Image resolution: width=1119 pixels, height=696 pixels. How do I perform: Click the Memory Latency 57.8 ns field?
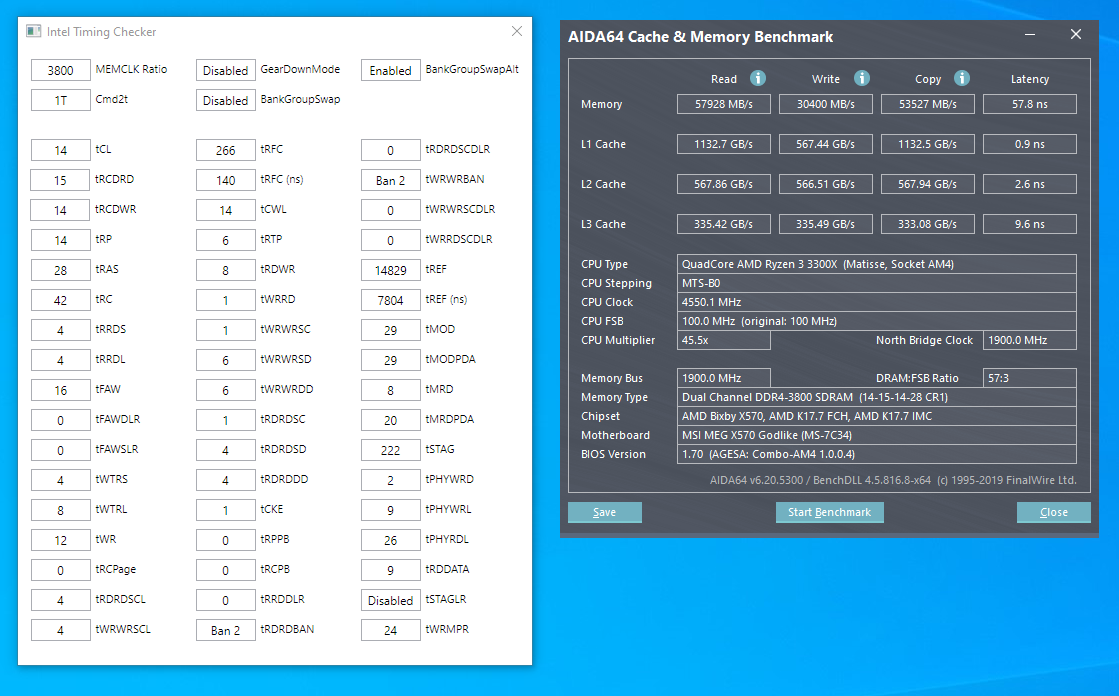pyautogui.click(x=1030, y=104)
